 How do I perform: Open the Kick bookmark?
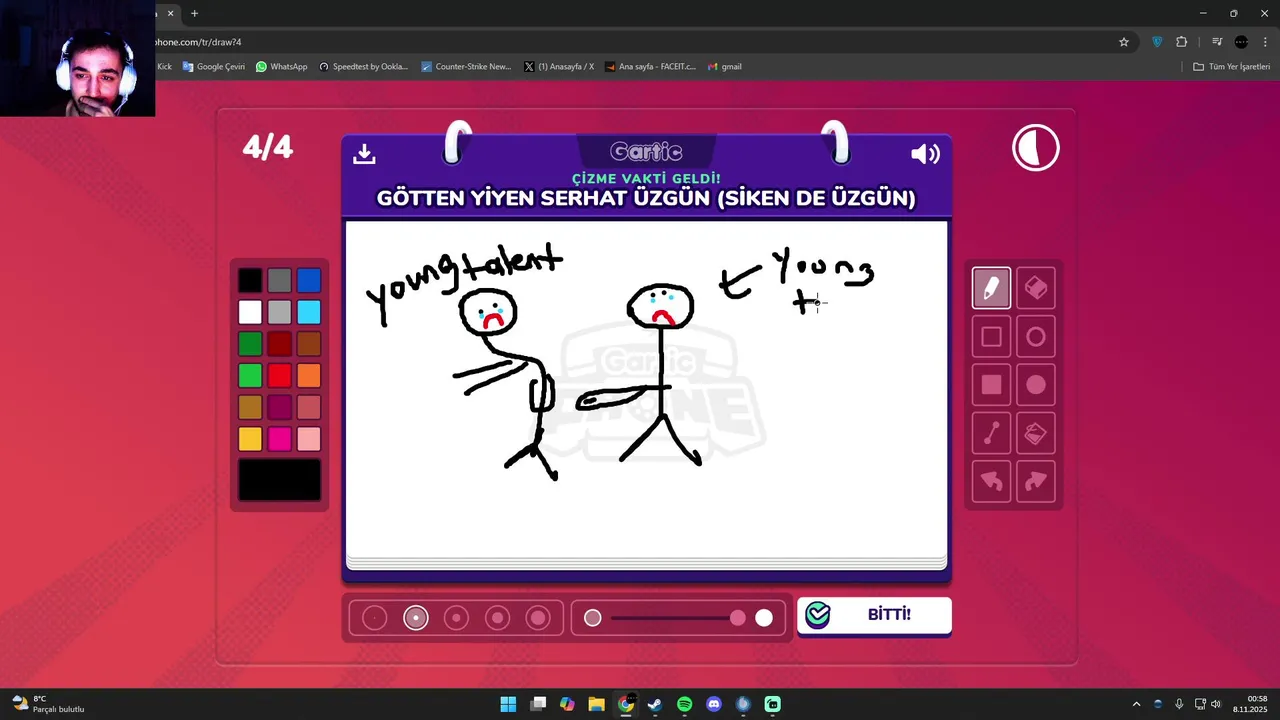click(x=164, y=67)
